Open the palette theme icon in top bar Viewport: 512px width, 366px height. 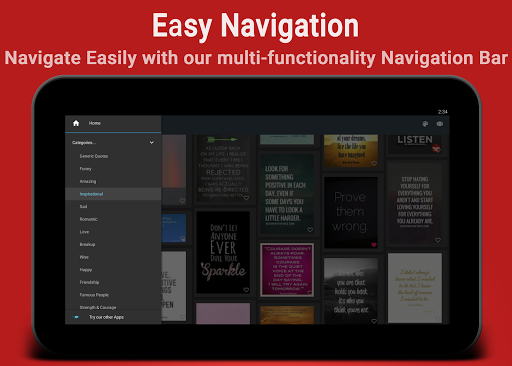(x=425, y=124)
